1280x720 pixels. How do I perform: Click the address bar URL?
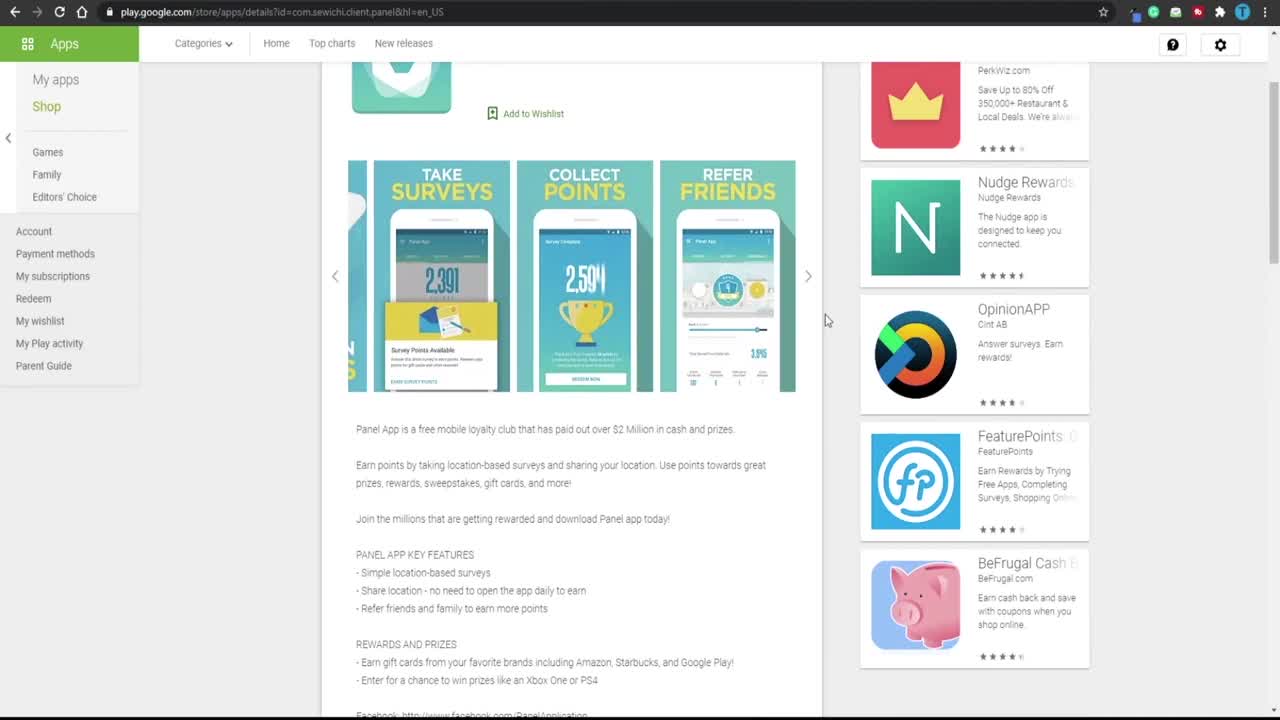[x=282, y=12]
